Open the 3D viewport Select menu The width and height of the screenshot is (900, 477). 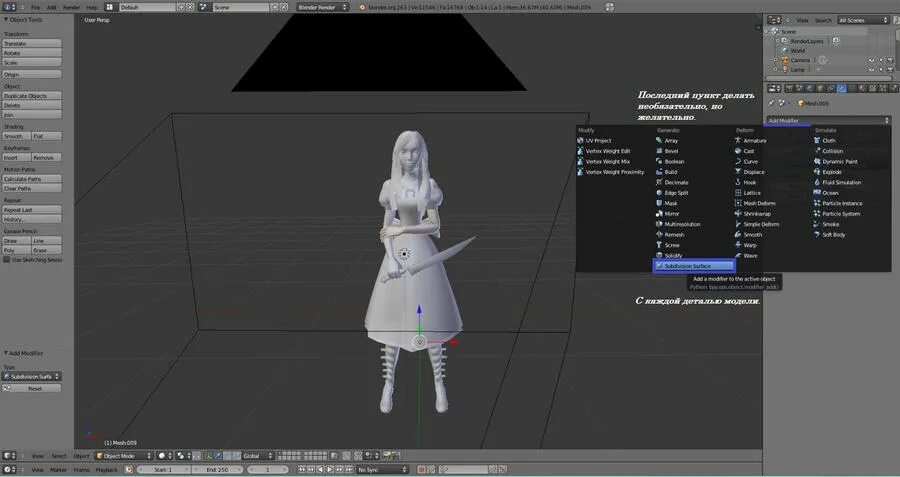[59, 456]
